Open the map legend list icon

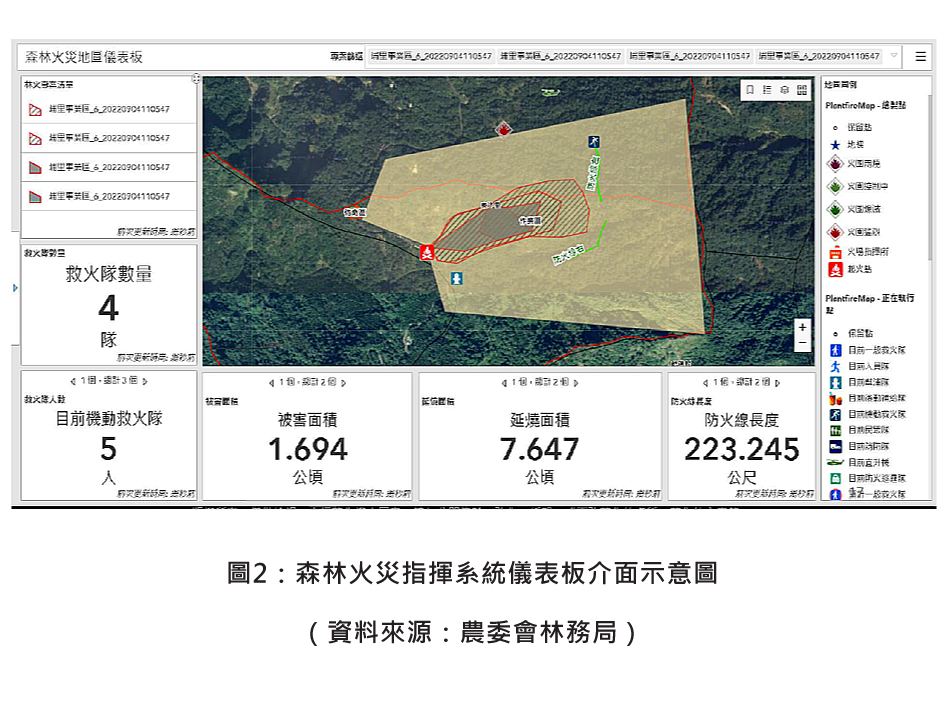click(767, 90)
